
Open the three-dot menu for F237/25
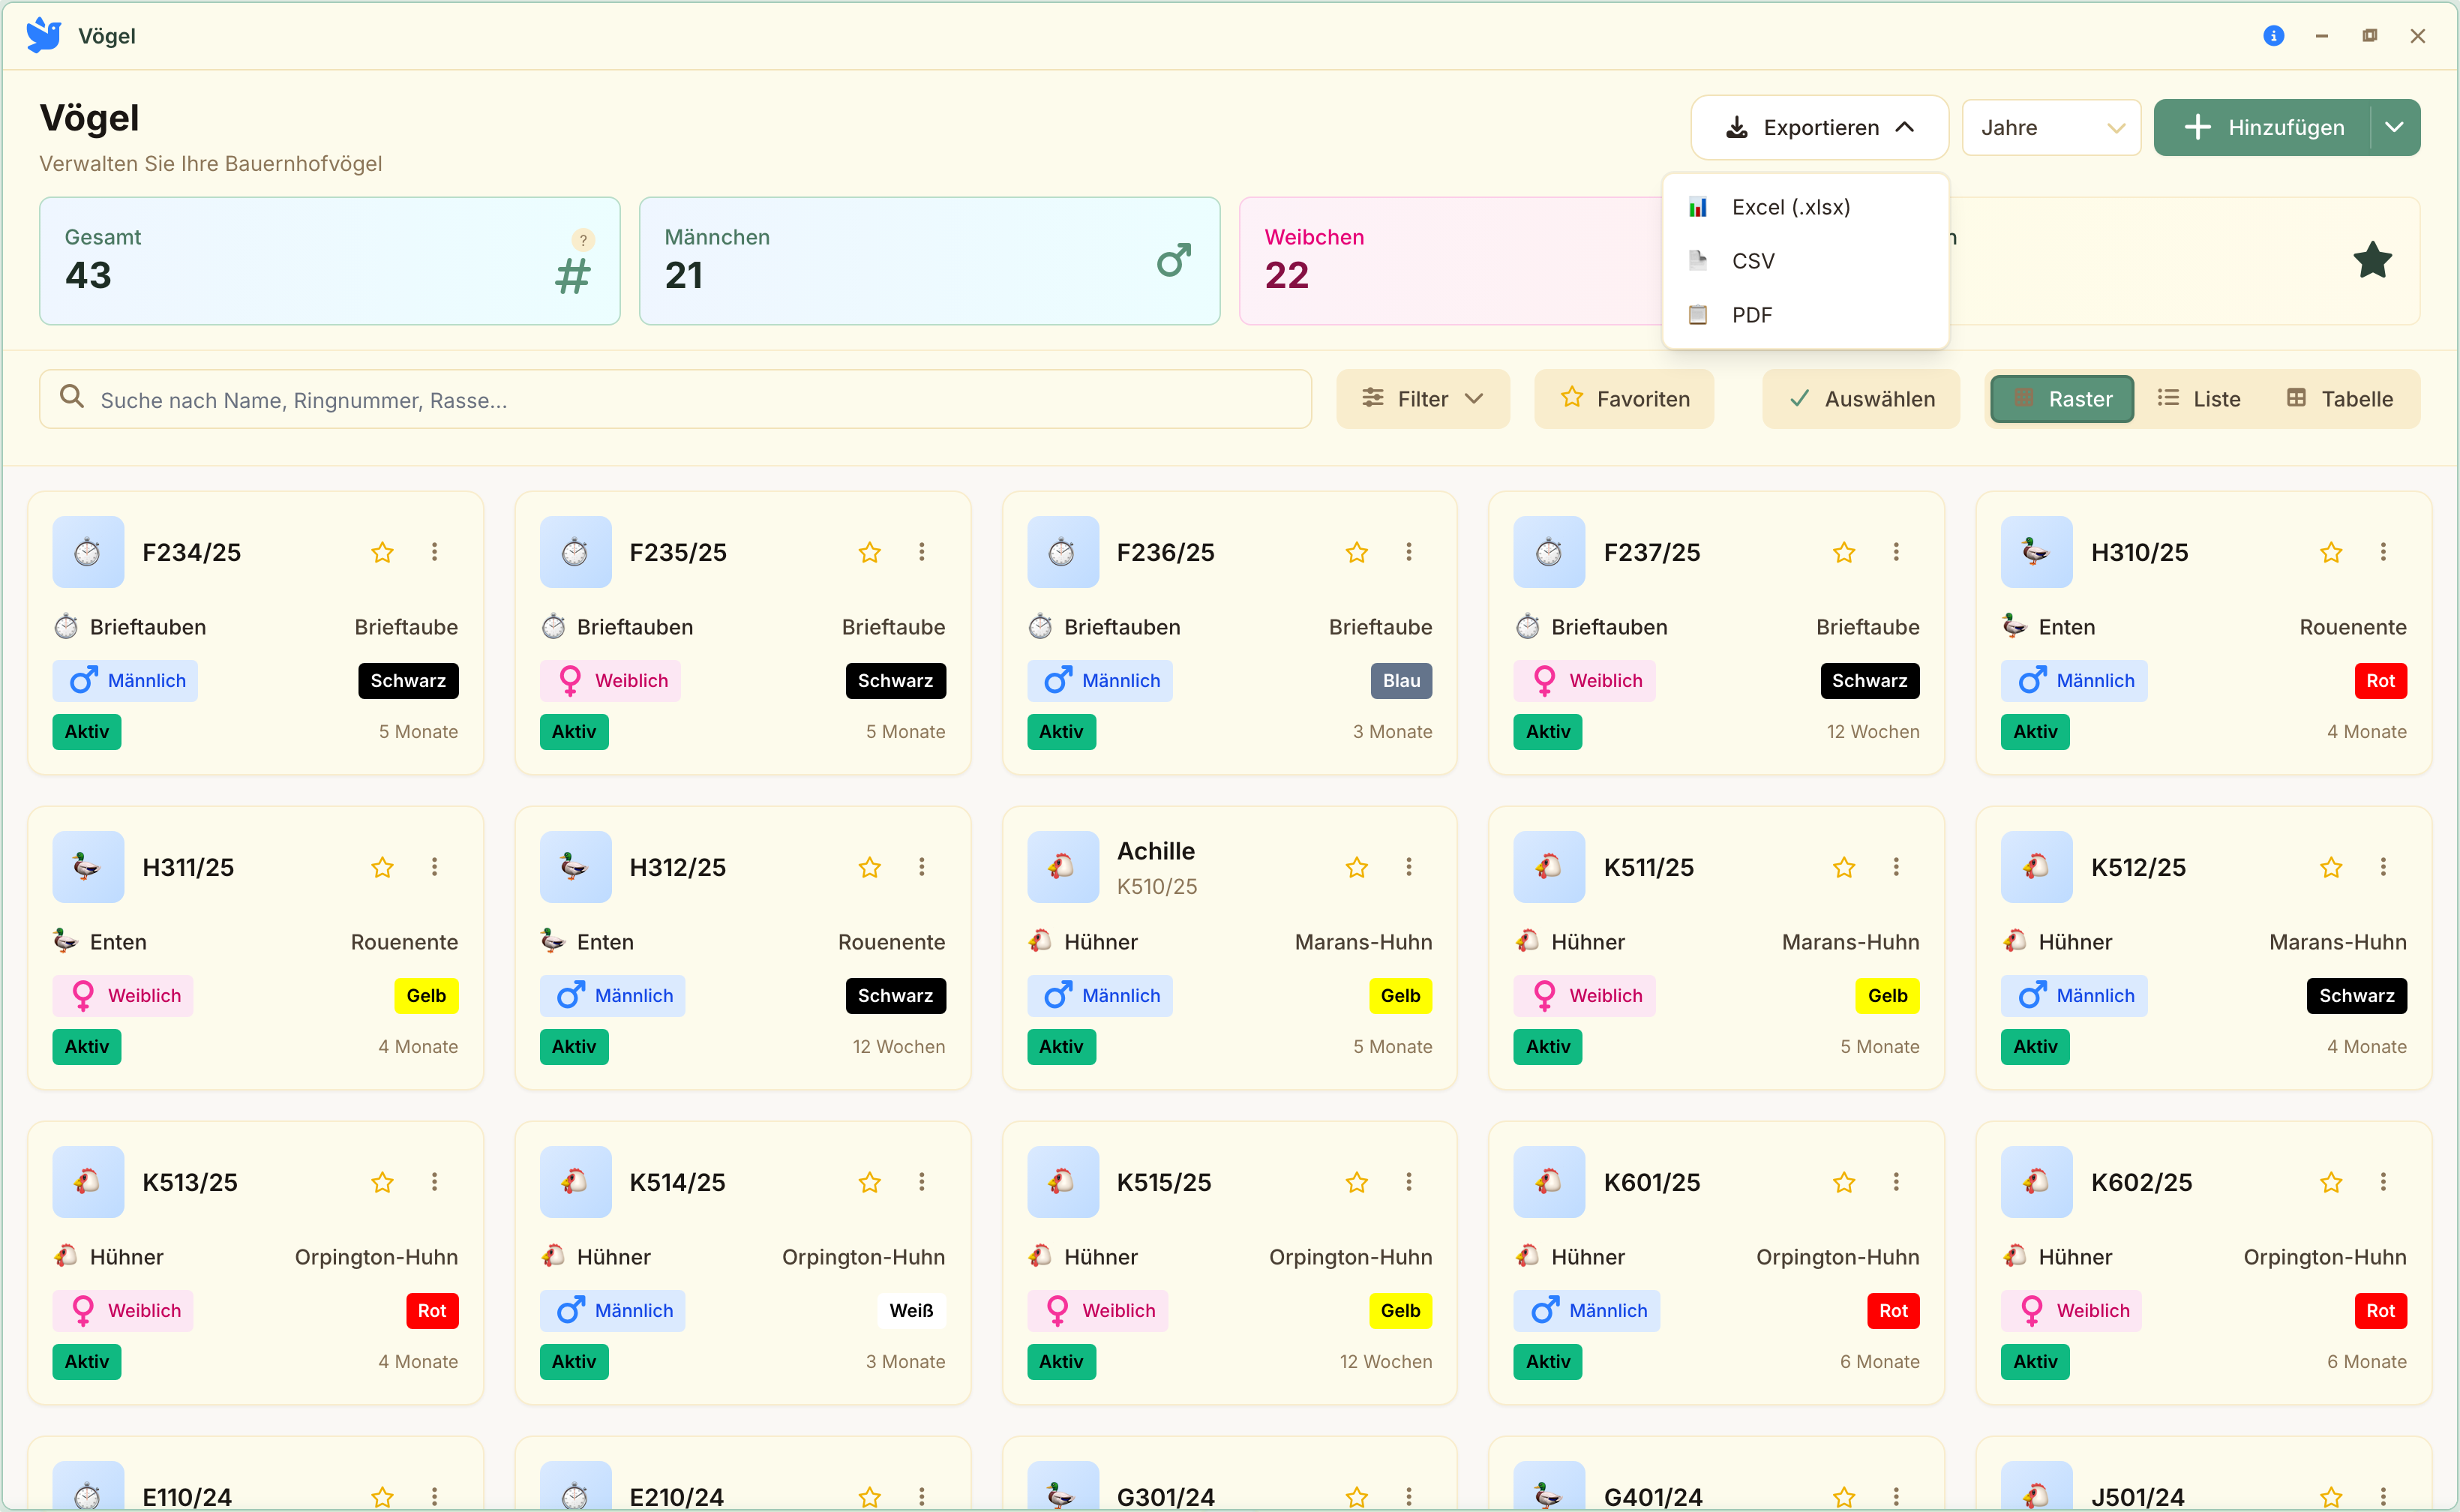point(1896,552)
